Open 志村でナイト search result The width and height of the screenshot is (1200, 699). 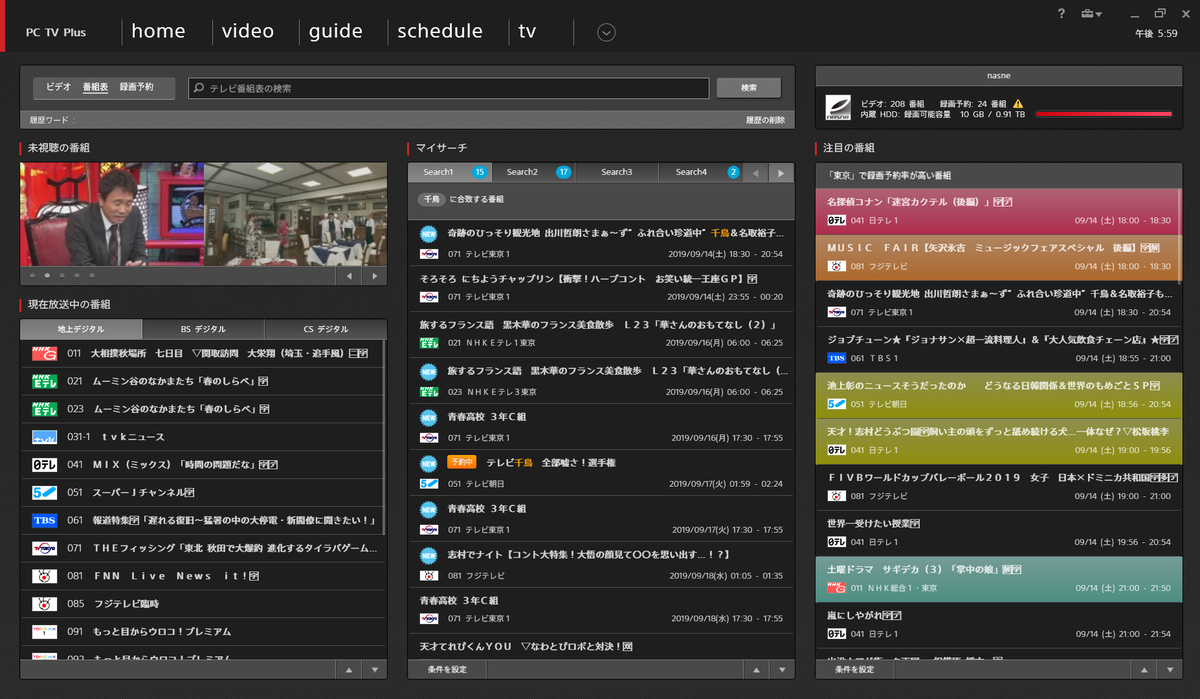[x=601, y=564]
